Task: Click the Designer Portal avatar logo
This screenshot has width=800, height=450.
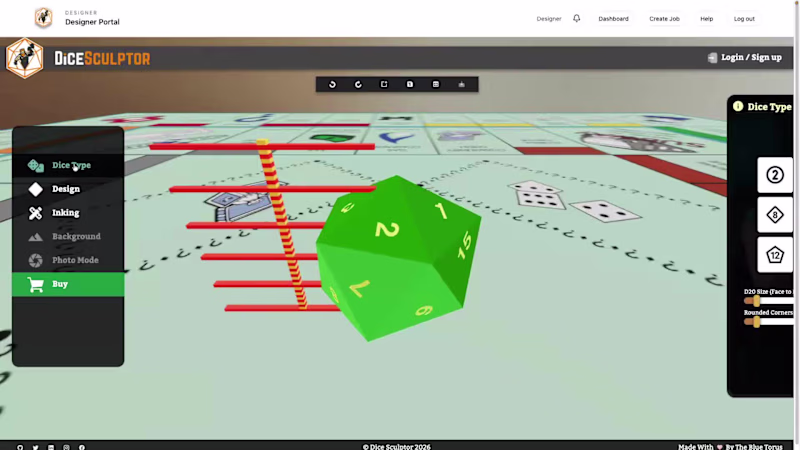Action: point(43,18)
